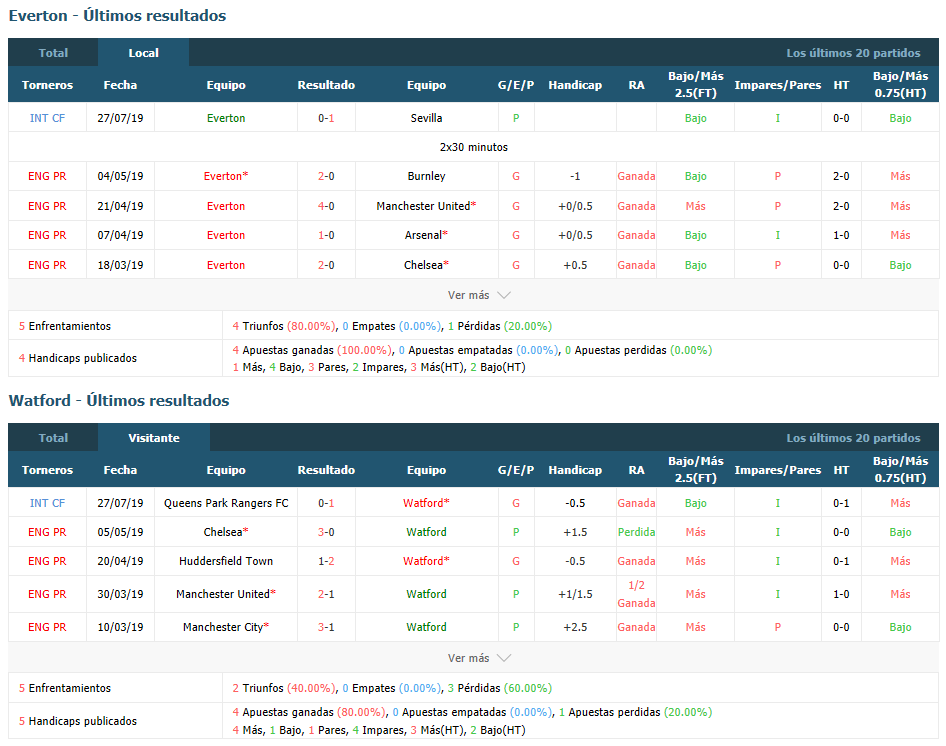Click 3-1 result of Manchester City vs Watford
Image resolution: width=946 pixels, height=746 pixels.
[x=326, y=627]
